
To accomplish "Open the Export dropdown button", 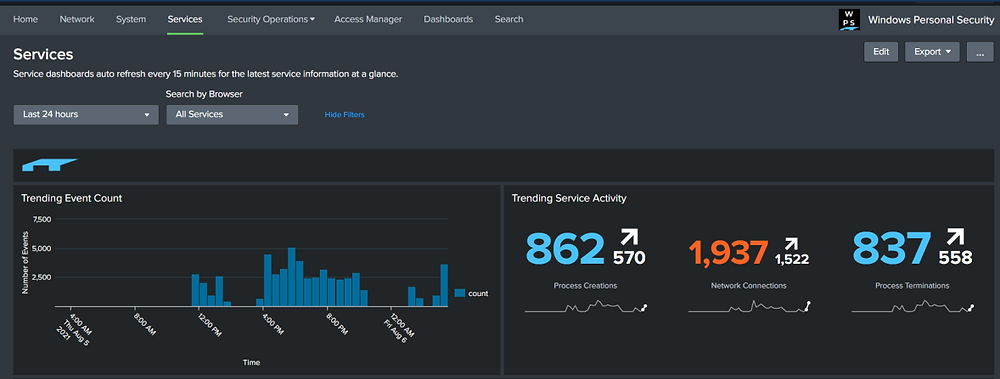I will point(932,52).
